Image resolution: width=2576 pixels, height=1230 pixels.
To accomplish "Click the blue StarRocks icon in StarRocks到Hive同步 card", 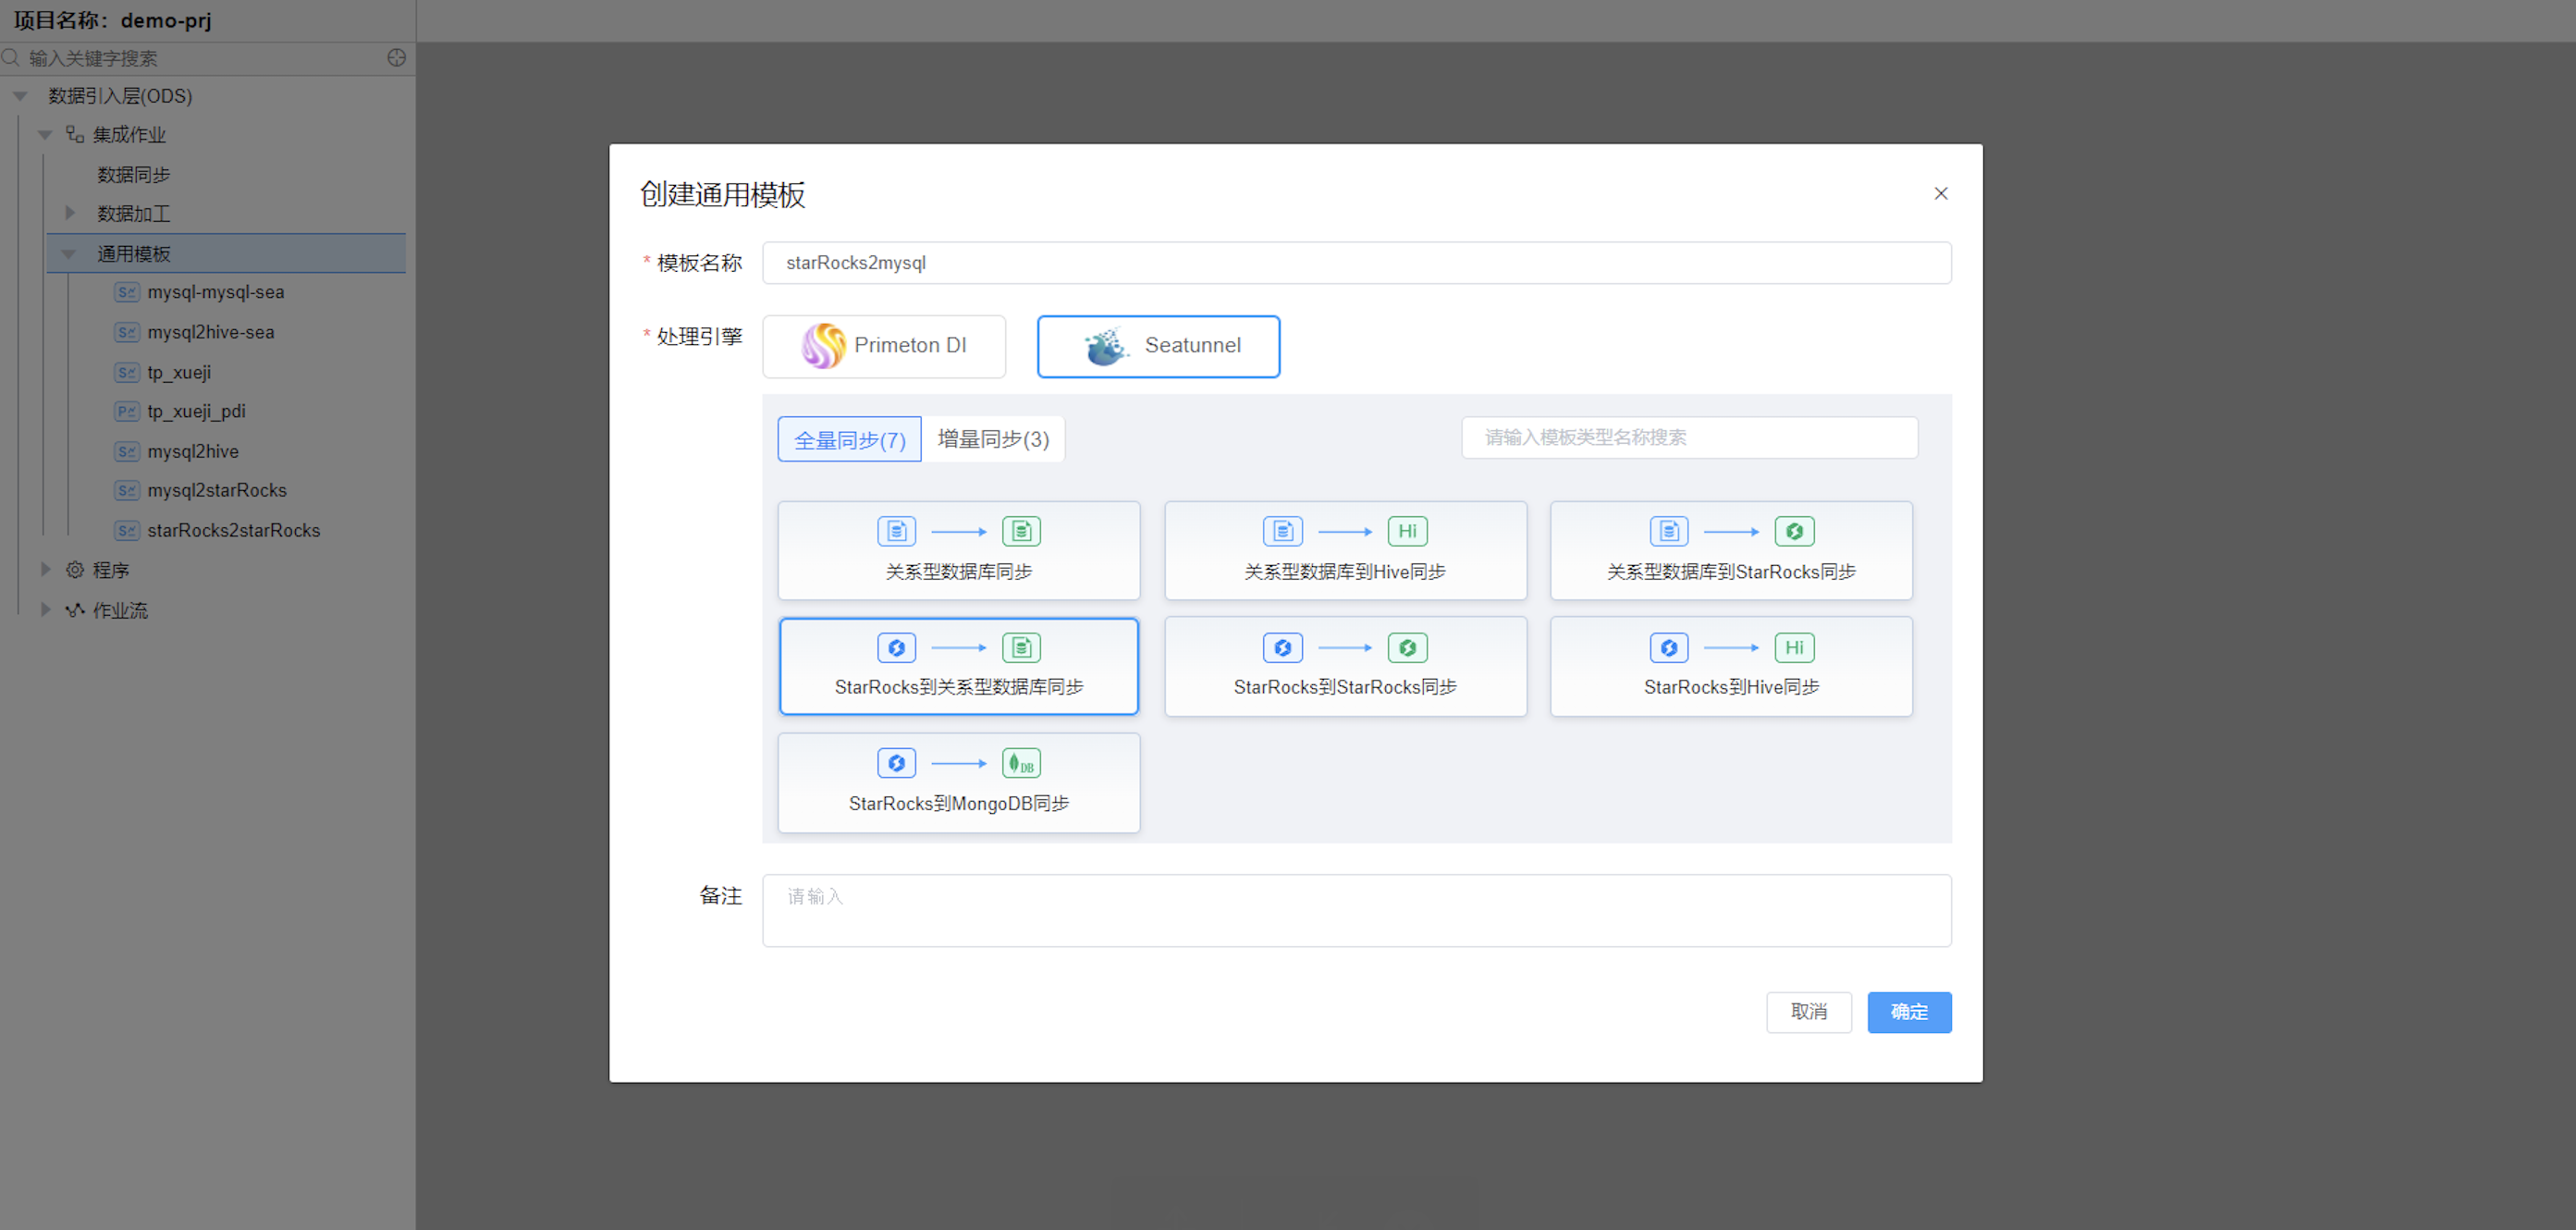I will click(x=1668, y=647).
